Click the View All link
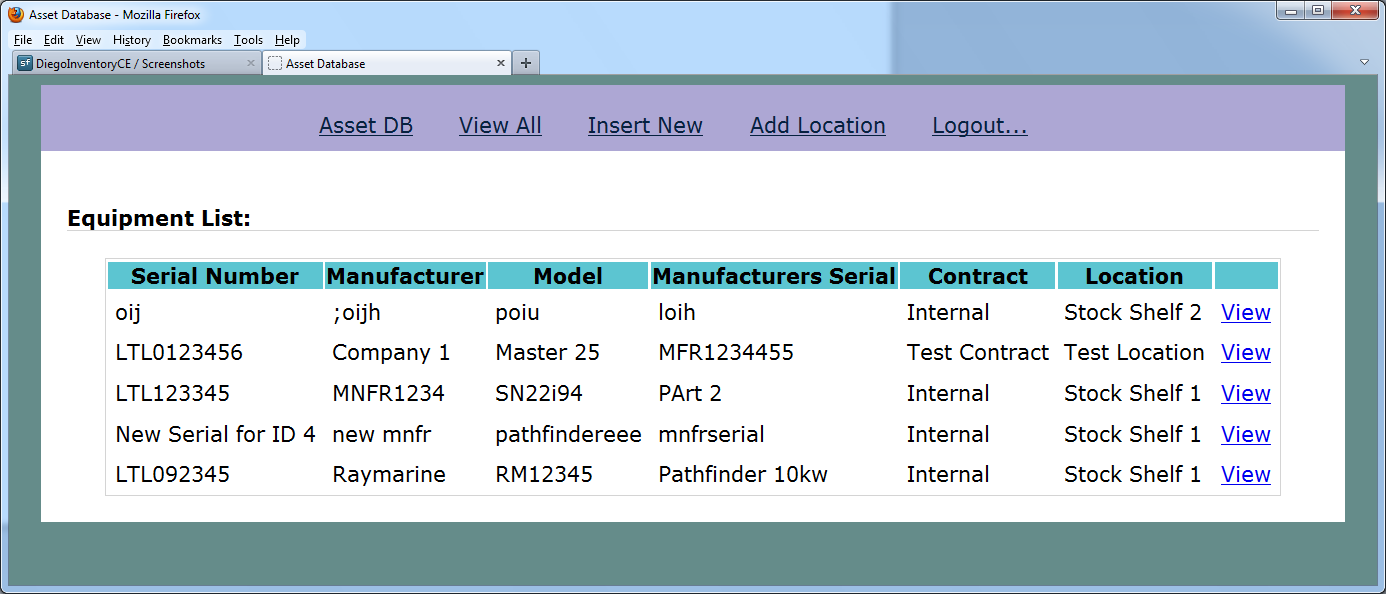This screenshot has height=594, width=1386. (500, 125)
